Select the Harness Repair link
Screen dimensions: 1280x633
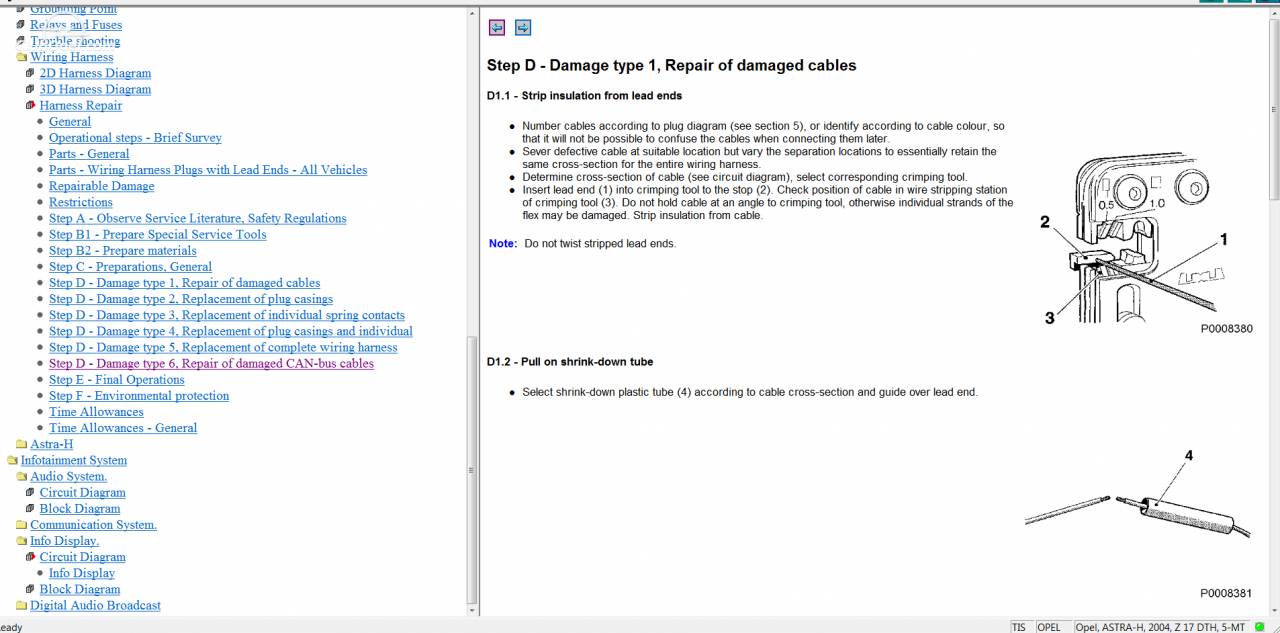[81, 105]
